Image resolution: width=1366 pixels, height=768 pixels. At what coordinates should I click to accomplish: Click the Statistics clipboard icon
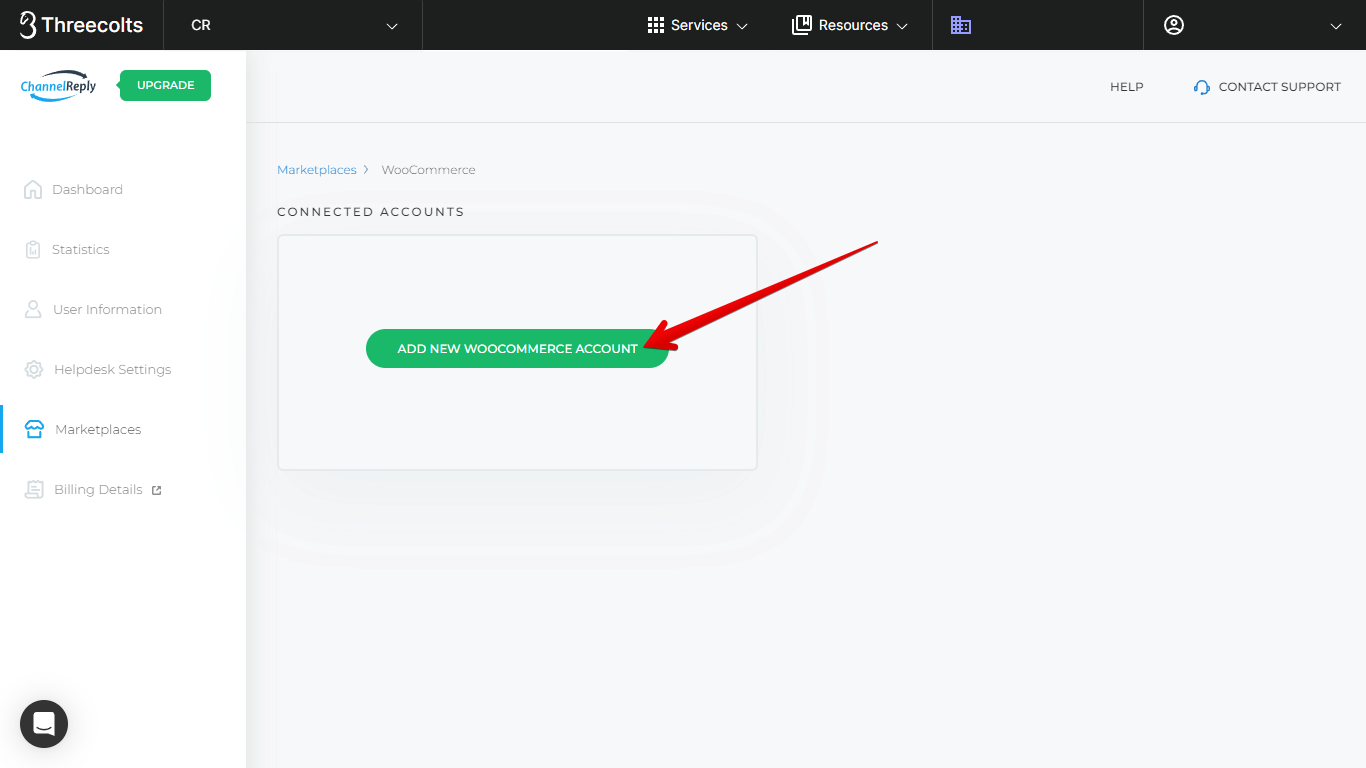click(33, 249)
